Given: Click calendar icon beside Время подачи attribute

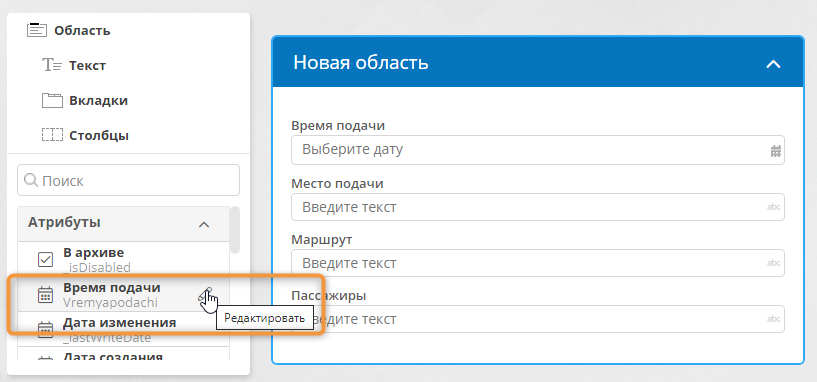Looking at the screenshot, I should pyautogui.click(x=46, y=294).
